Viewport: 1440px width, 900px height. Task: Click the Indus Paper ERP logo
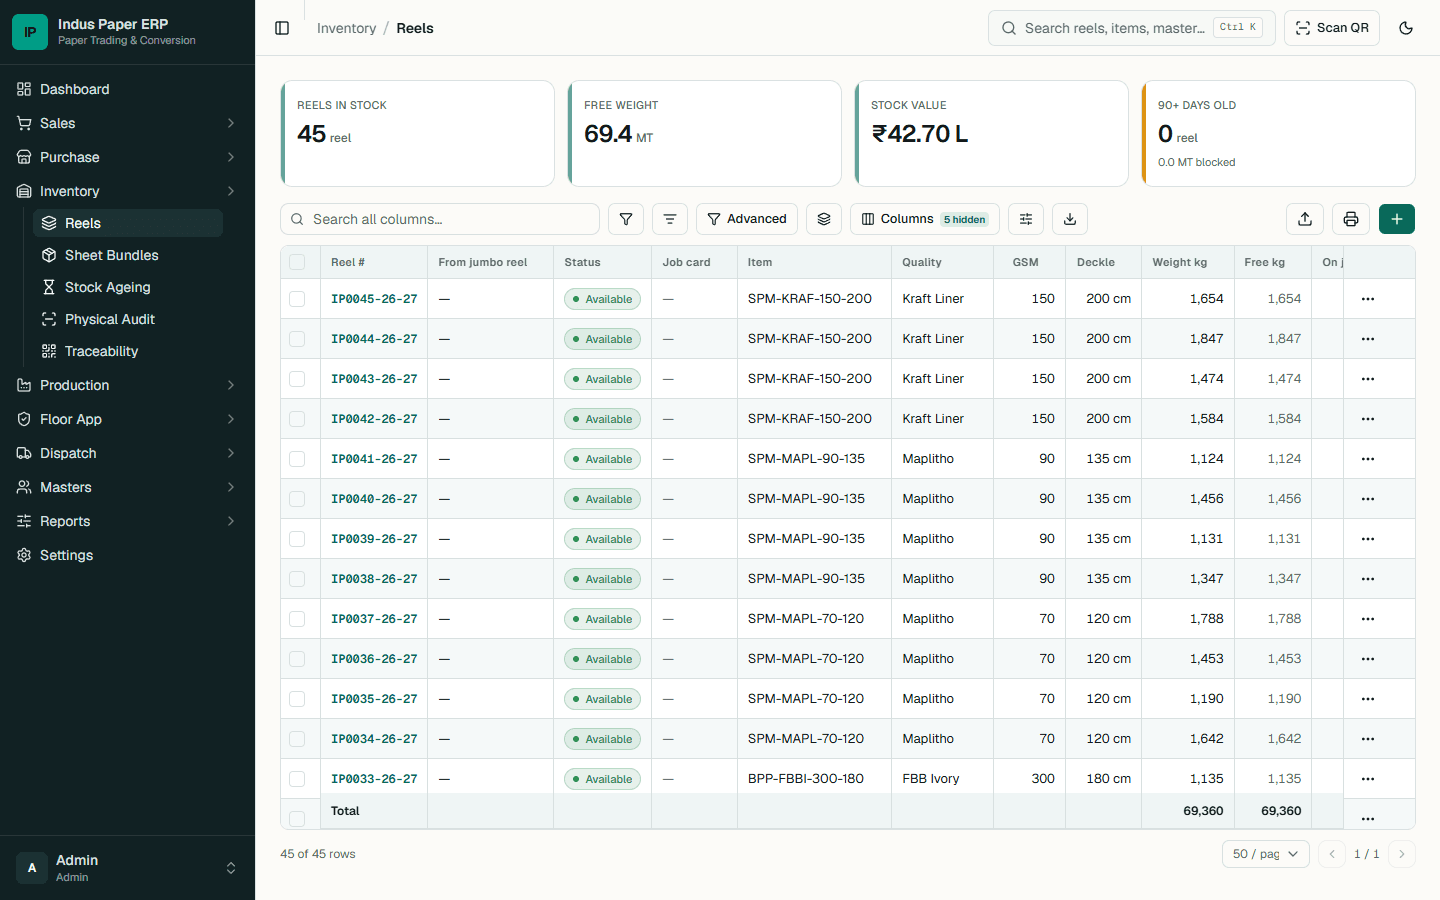(30, 32)
